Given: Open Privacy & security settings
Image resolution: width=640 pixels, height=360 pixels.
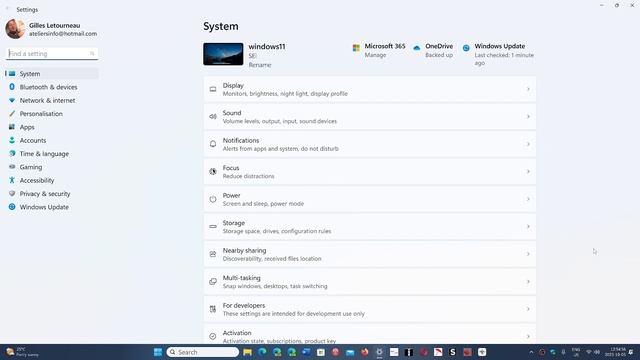Looking at the screenshot, I should click(52, 193).
